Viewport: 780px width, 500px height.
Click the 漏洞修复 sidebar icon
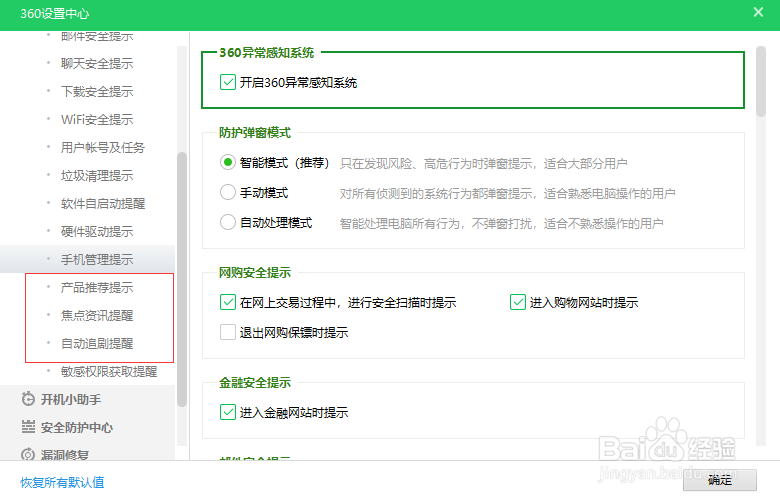click(28, 454)
